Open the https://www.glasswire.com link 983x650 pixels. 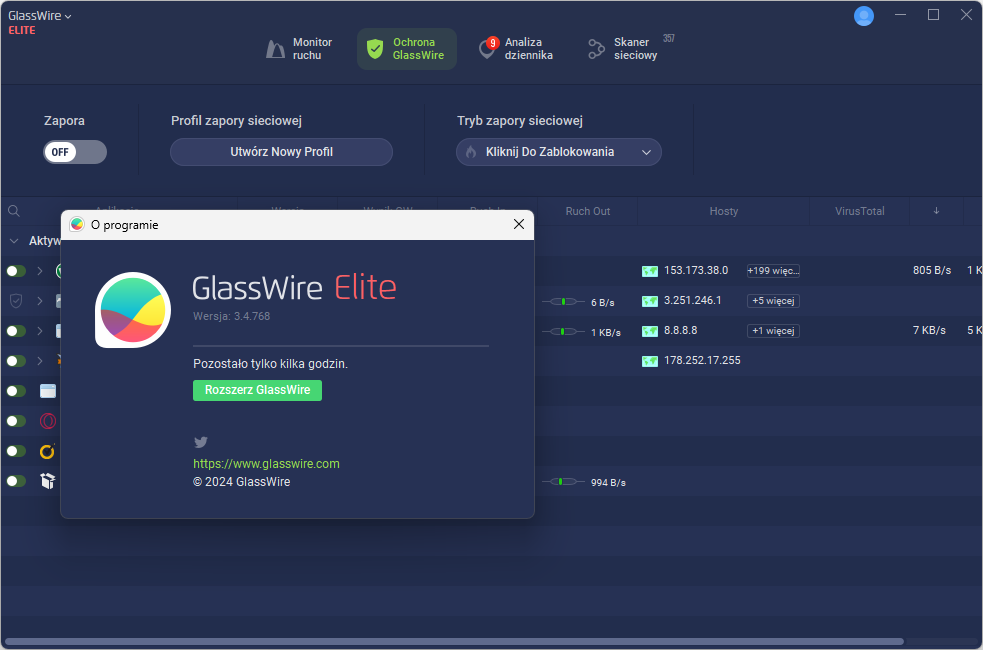[266, 464]
